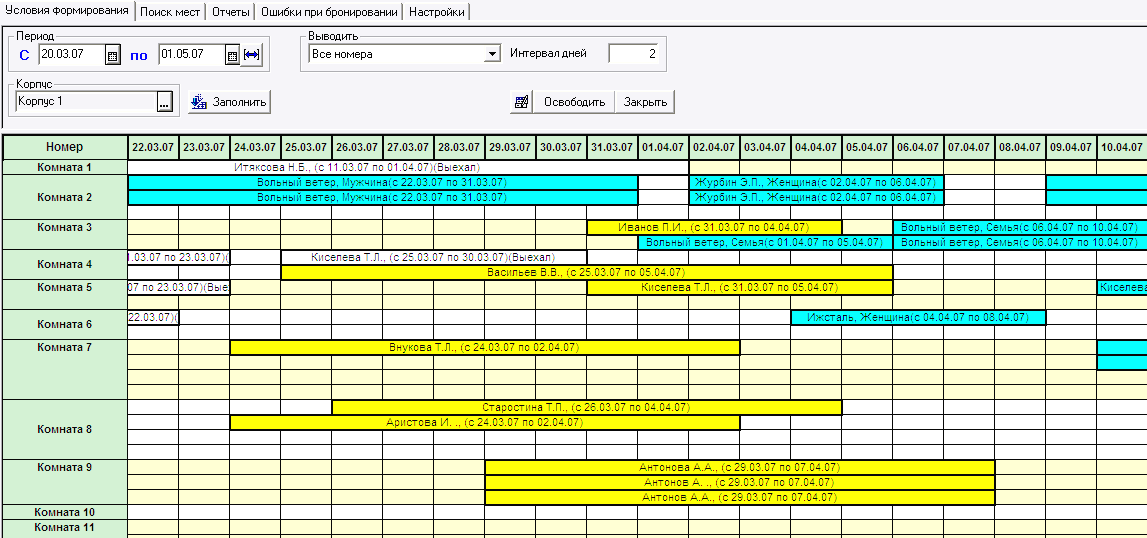Click the Корпус 1 text field
The width and height of the screenshot is (1147, 538).
coord(86,102)
